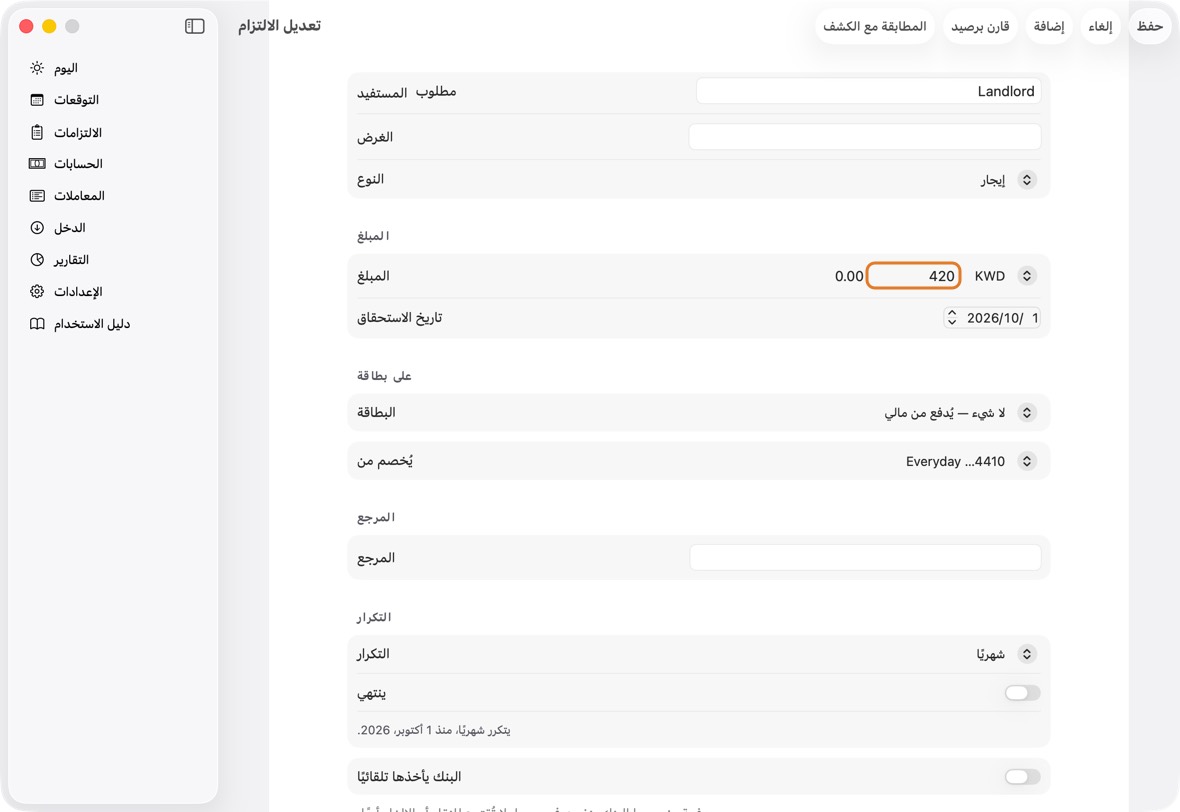Toggle the ينتهي switch
The image size is (1180, 812).
point(1022,692)
